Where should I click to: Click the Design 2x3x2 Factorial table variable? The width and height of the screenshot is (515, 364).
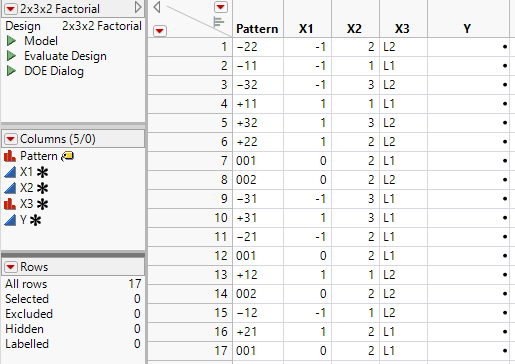point(73,26)
